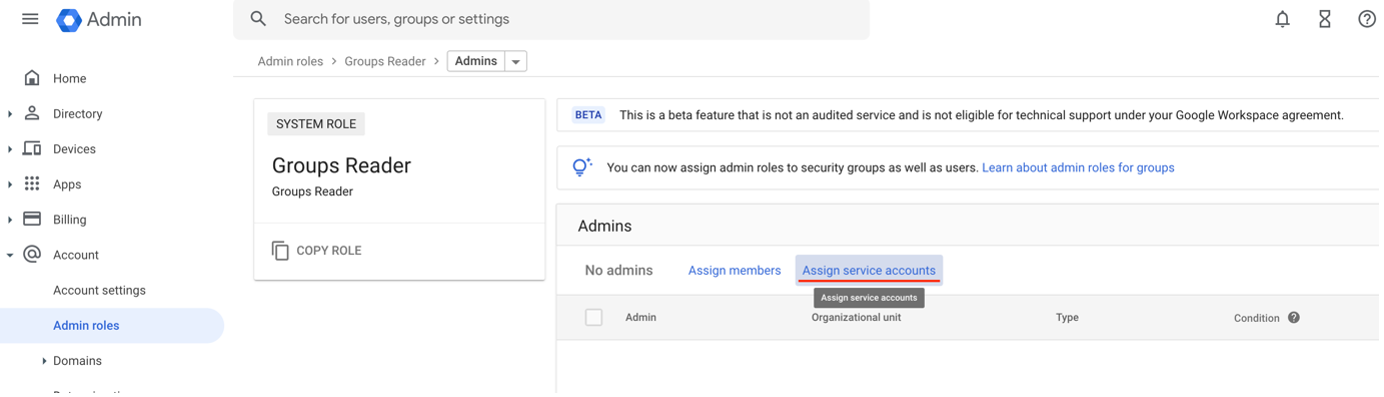This screenshot has width=1384, height=397.
Task: Click the Billing card icon
Action: point(32,219)
